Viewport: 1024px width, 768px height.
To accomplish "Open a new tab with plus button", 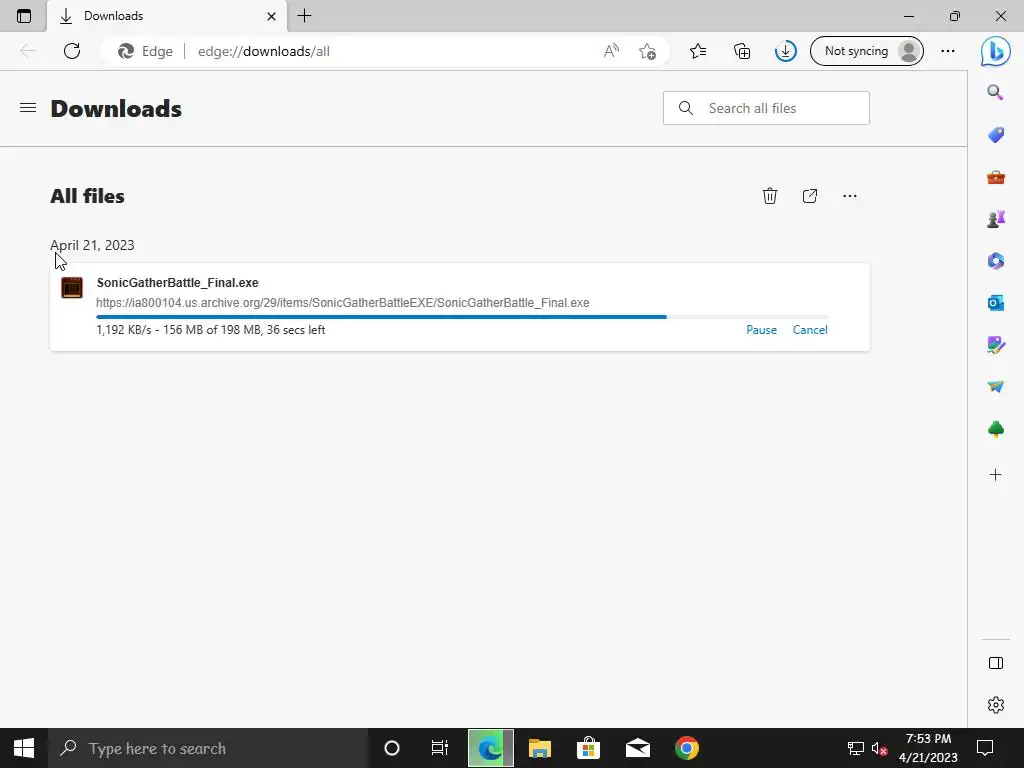I will 304,16.
